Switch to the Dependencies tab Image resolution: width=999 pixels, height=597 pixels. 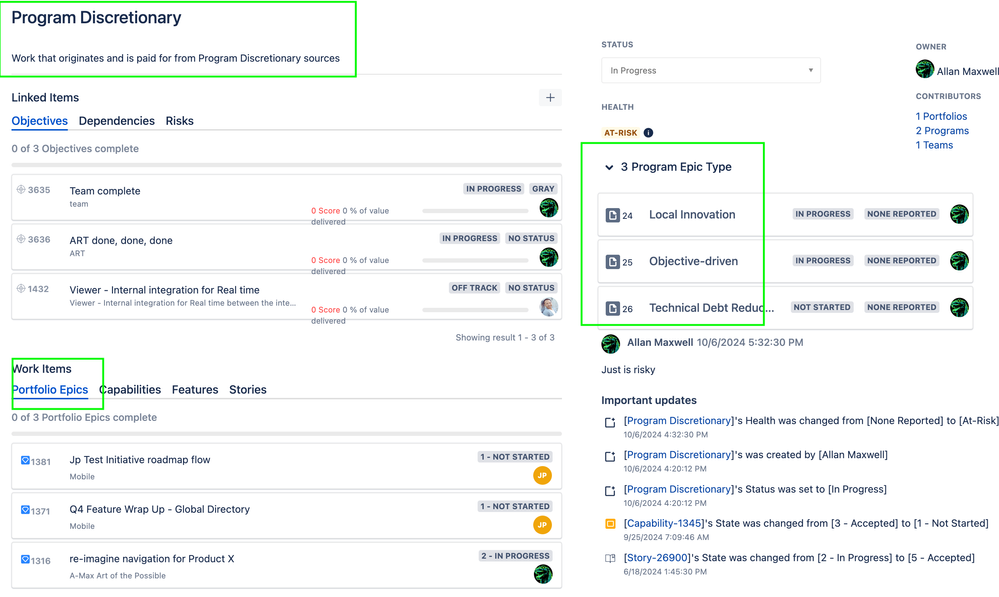117,121
